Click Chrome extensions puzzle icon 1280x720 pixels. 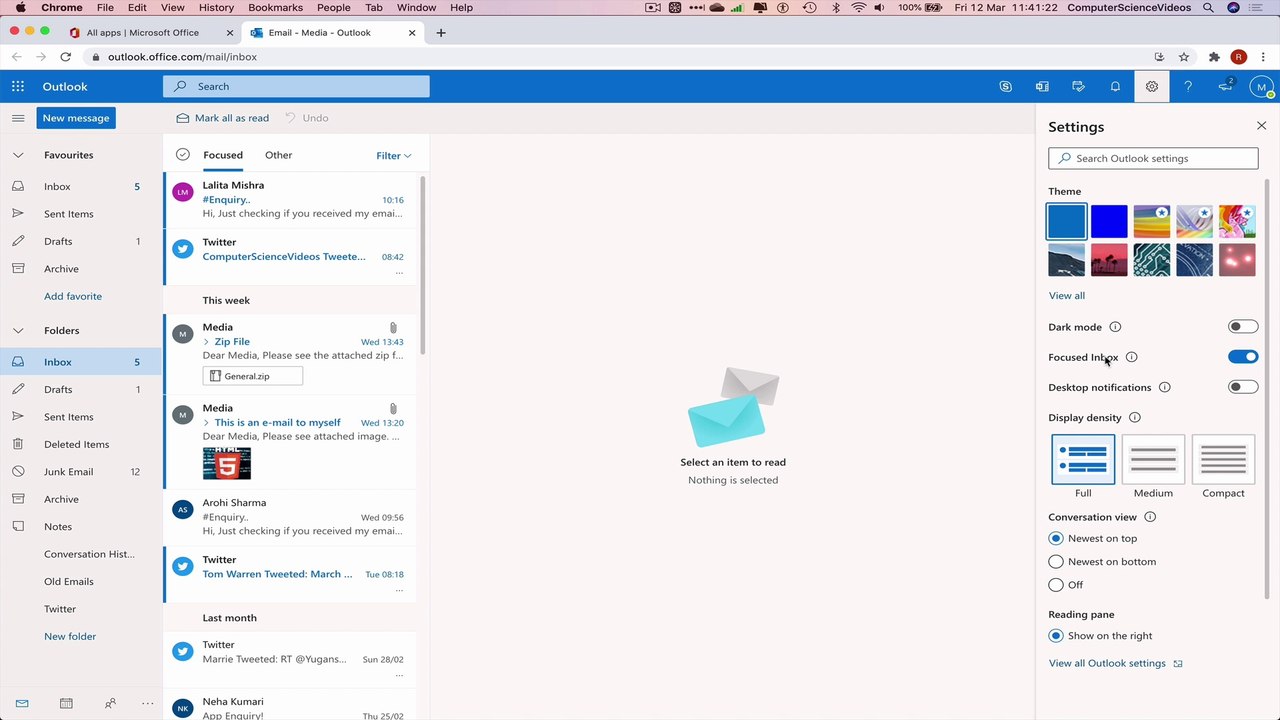(x=1214, y=57)
